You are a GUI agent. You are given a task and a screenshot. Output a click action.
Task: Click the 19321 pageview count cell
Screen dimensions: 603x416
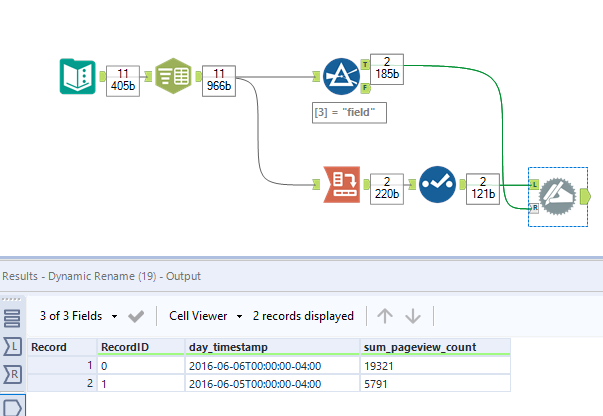[435, 366]
